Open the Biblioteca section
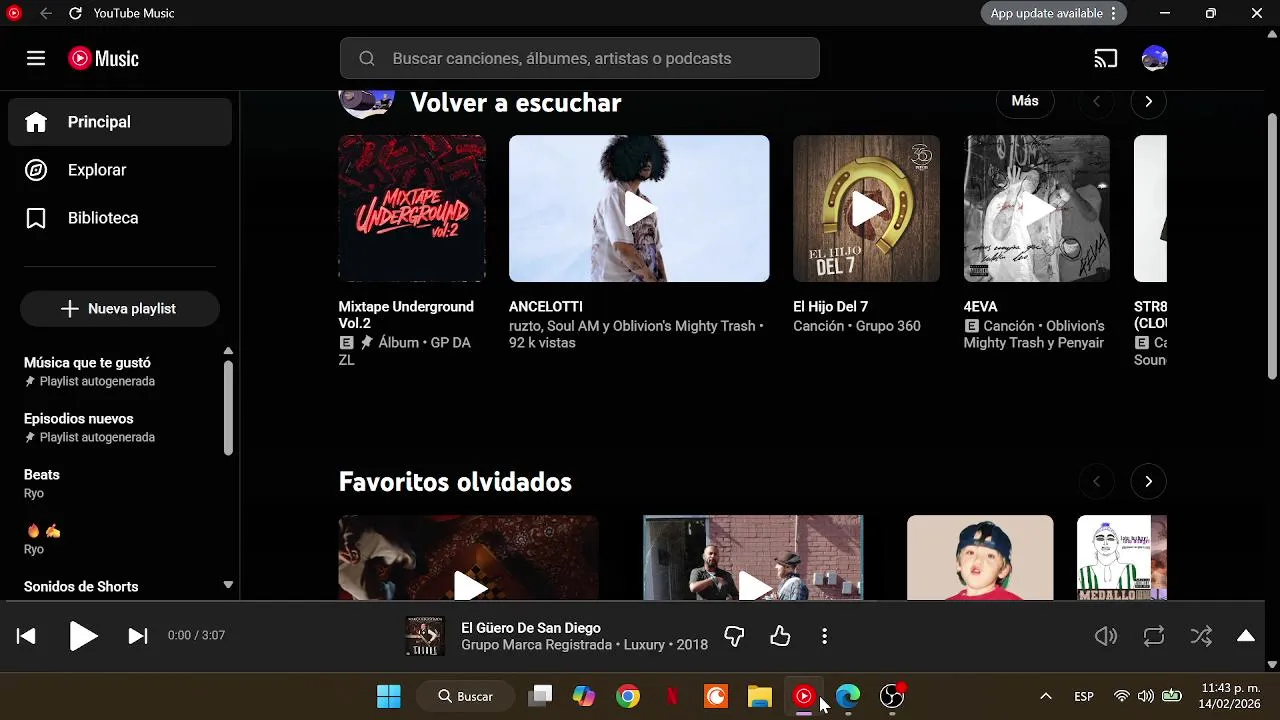The height and width of the screenshot is (720, 1280). 120,218
